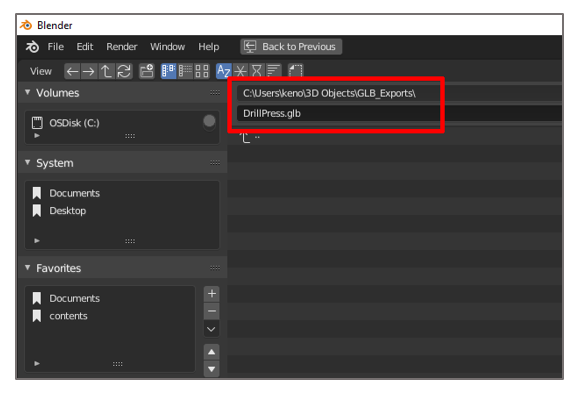
Task: Go back to previous folder arrow
Action: (x=72, y=71)
